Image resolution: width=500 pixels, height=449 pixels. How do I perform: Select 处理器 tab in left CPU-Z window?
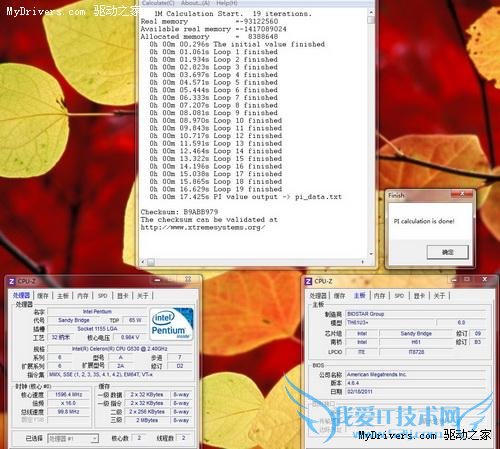pos(21,295)
